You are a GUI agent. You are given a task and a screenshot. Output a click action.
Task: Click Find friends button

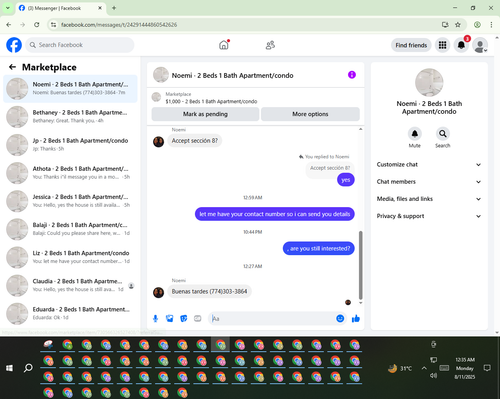coord(411,45)
